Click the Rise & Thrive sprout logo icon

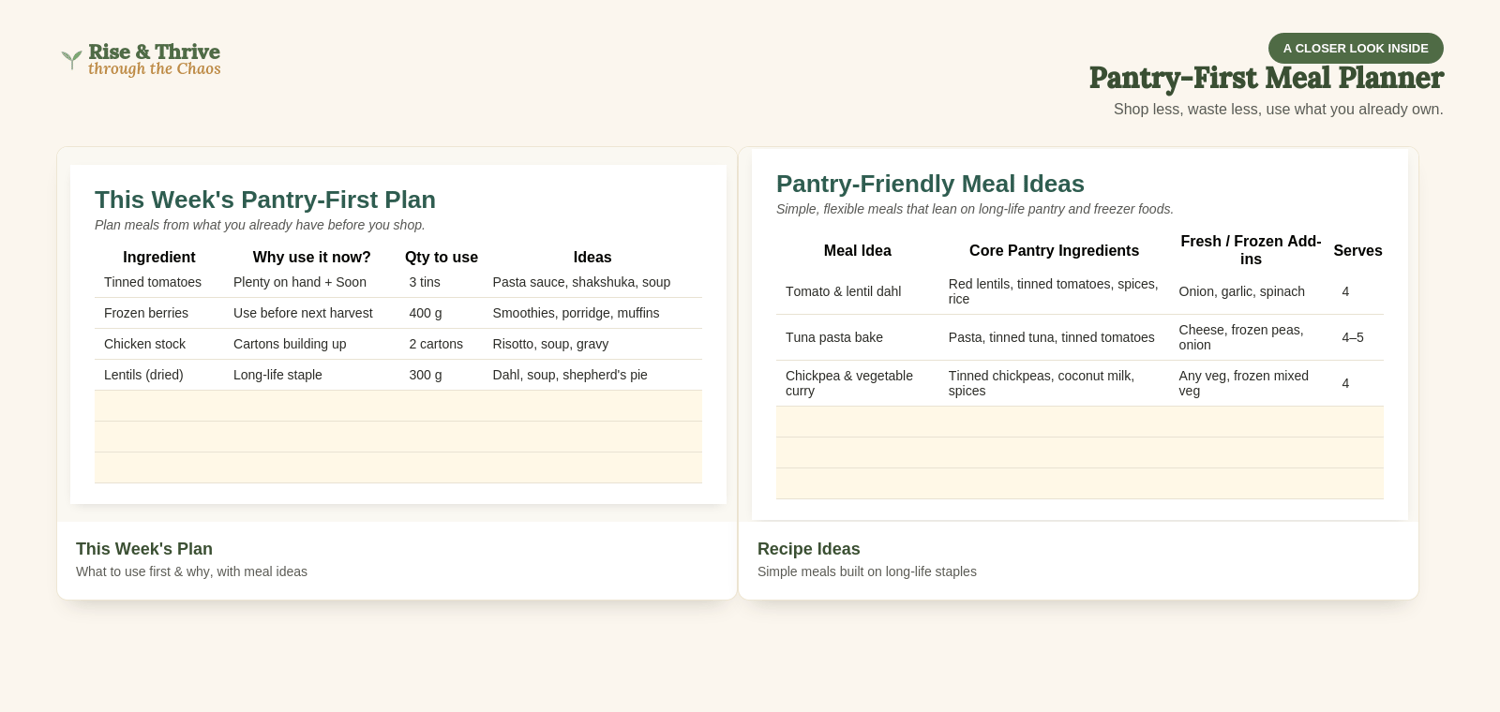71,60
